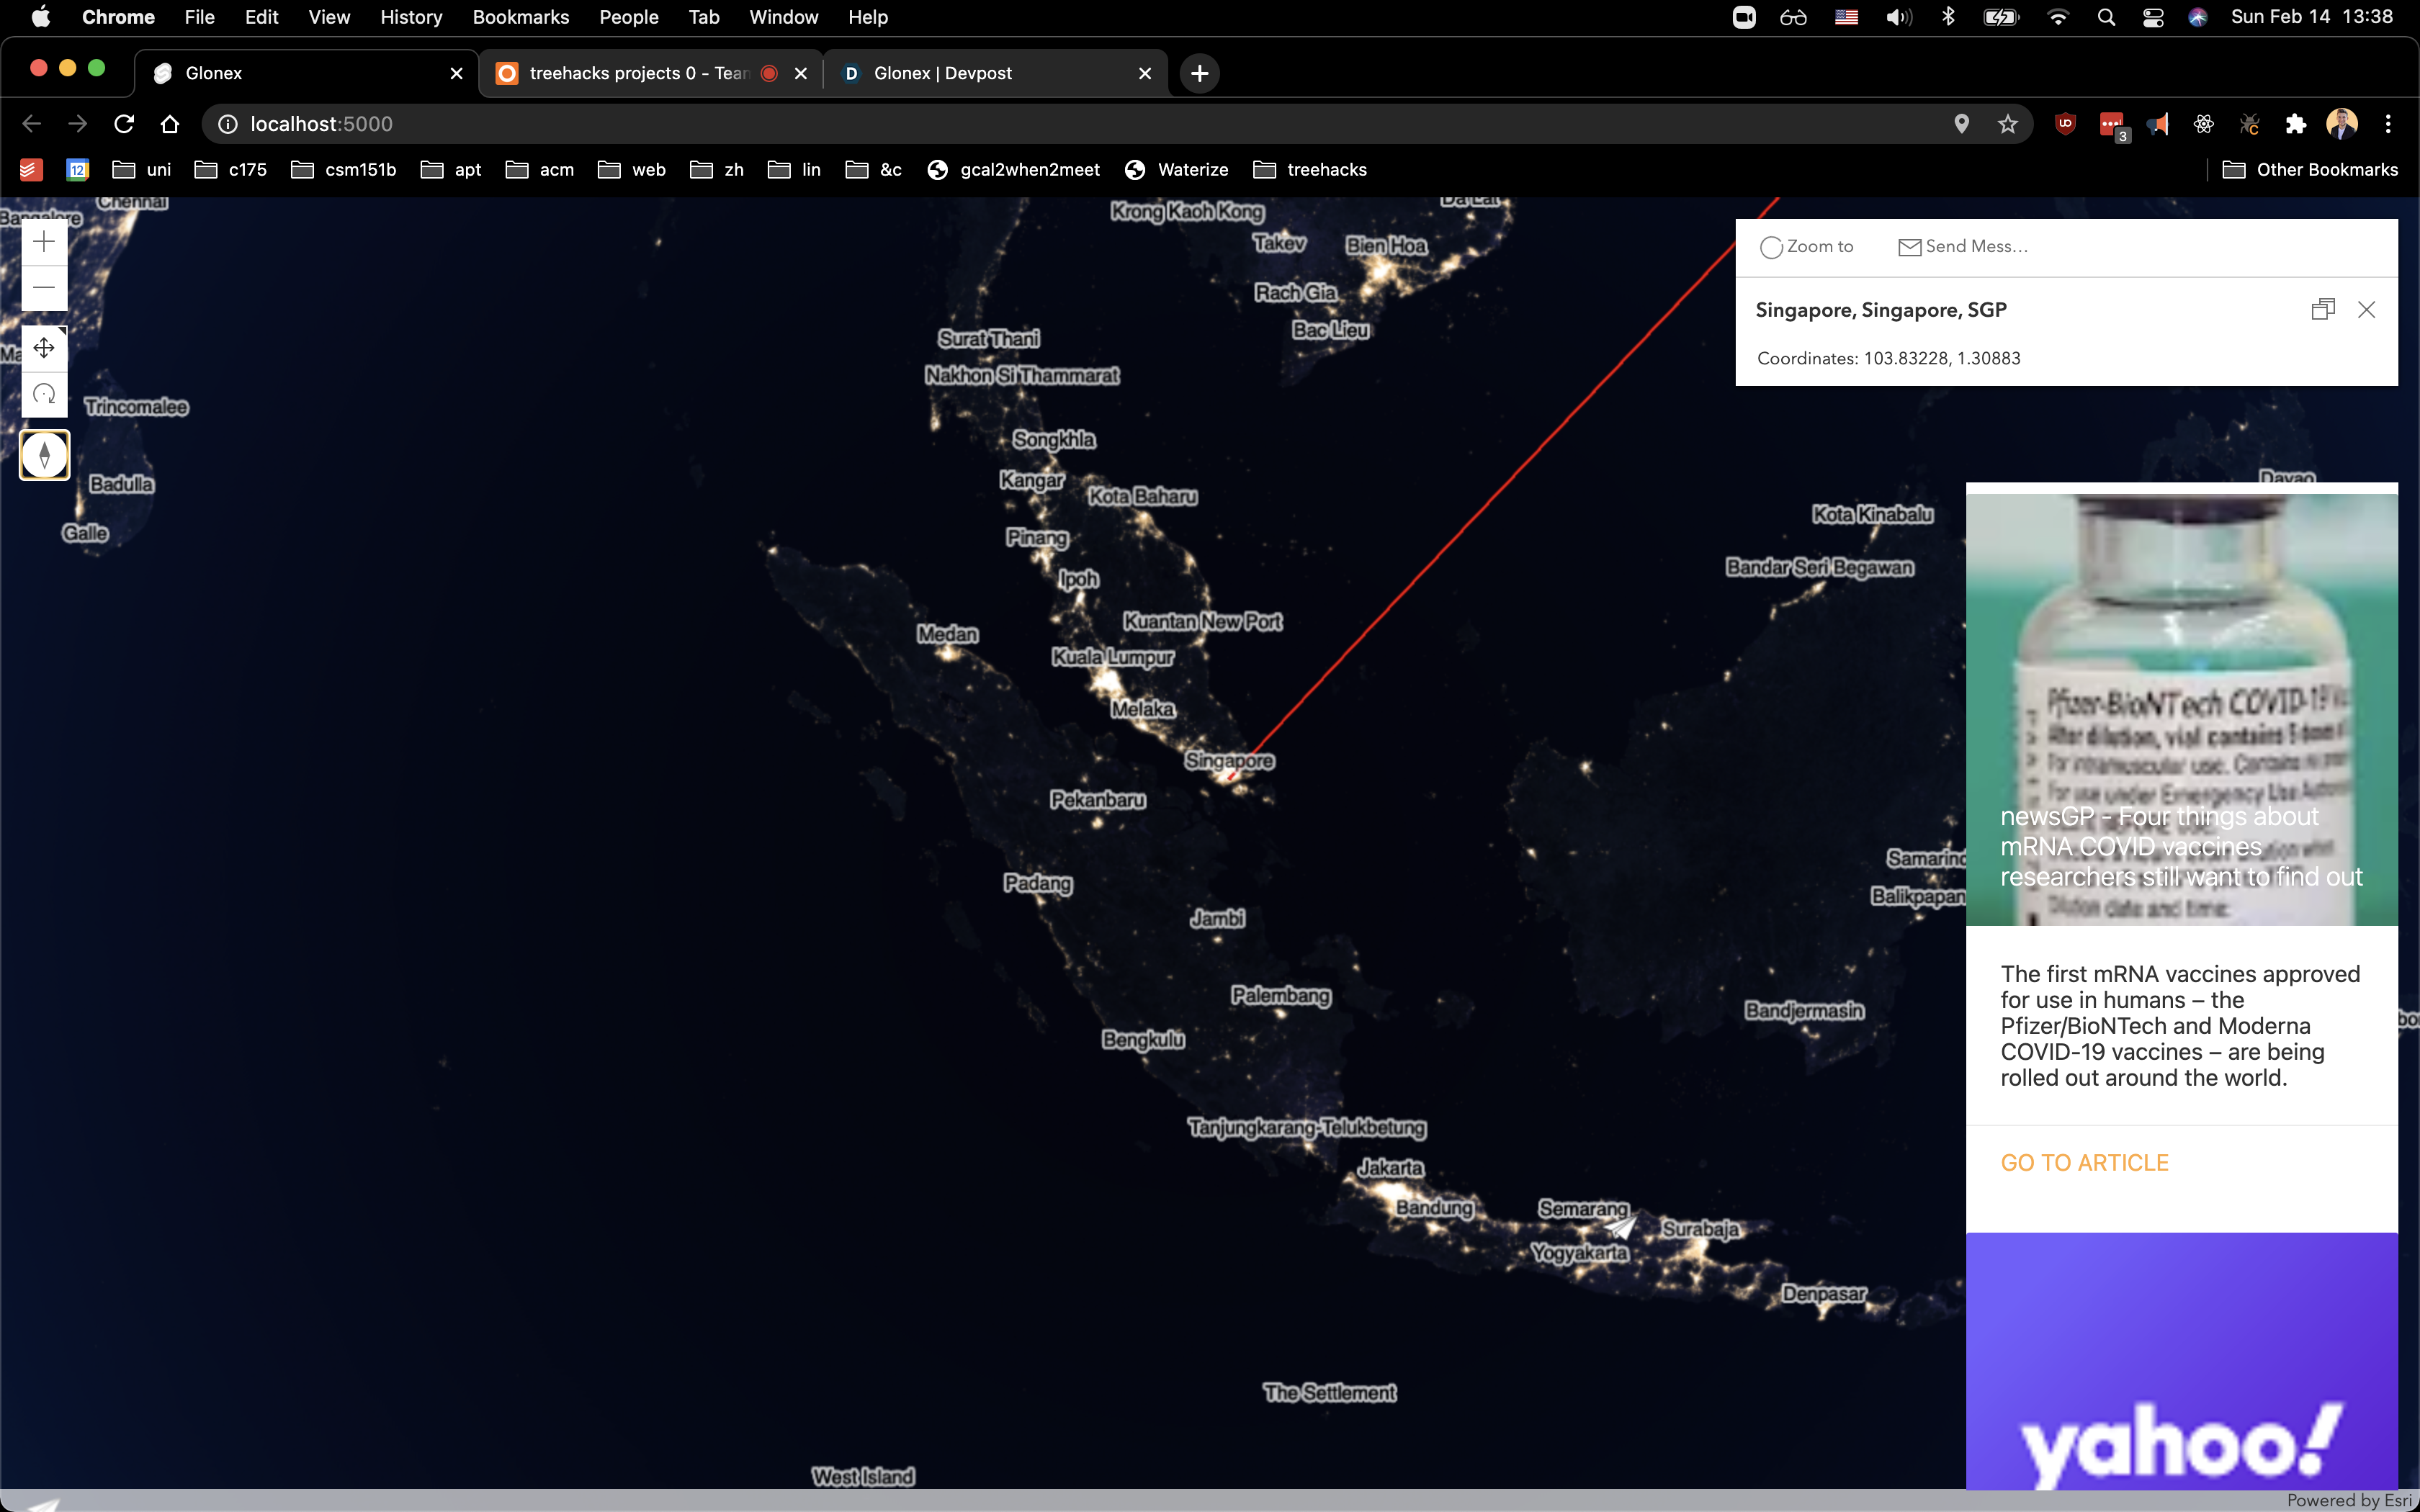
Task: Click the map zoom in plus button
Action: (x=44, y=242)
